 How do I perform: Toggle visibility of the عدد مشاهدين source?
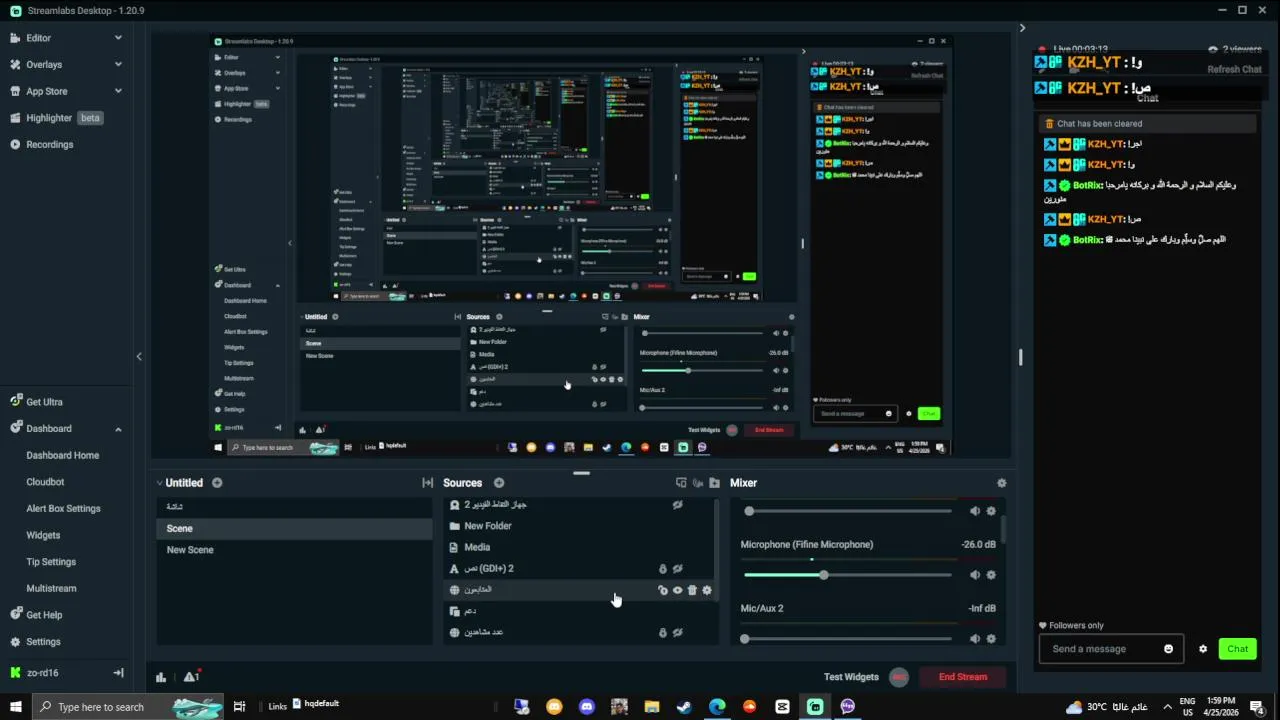(x=677, y=633)
